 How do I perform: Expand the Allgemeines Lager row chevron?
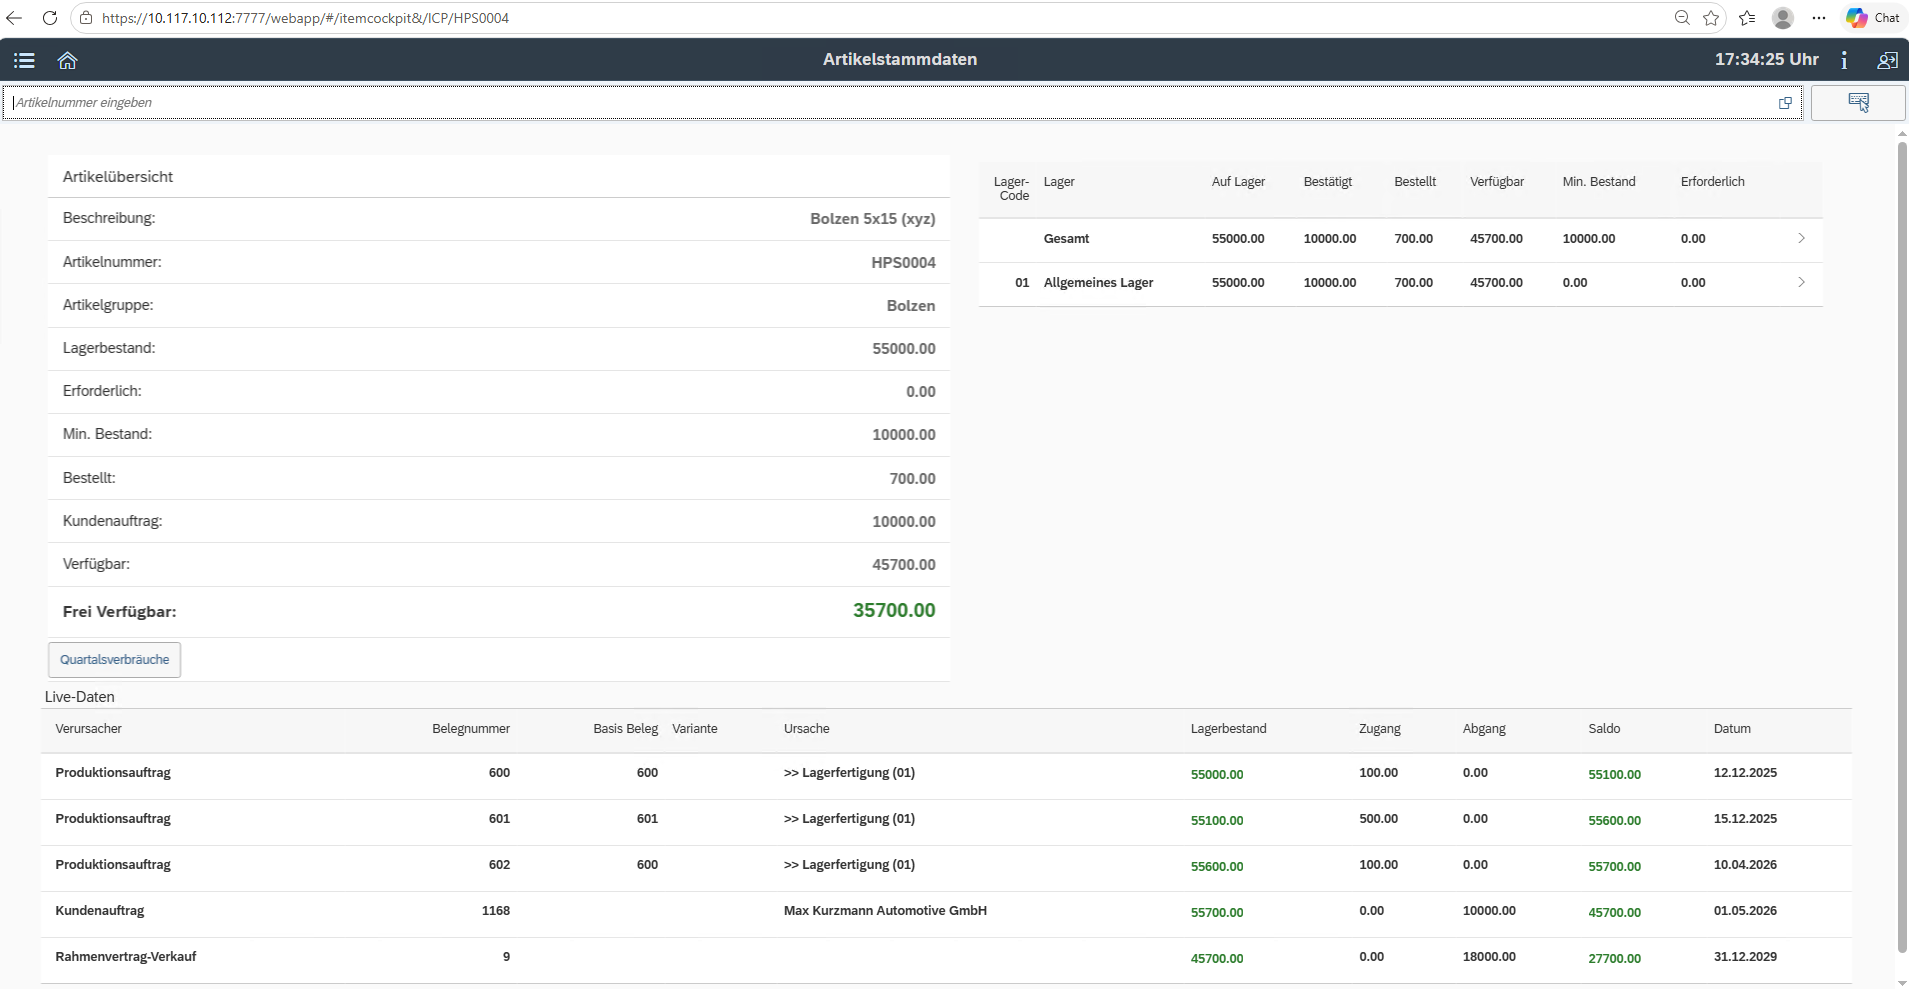click(x=1801, y=282)
